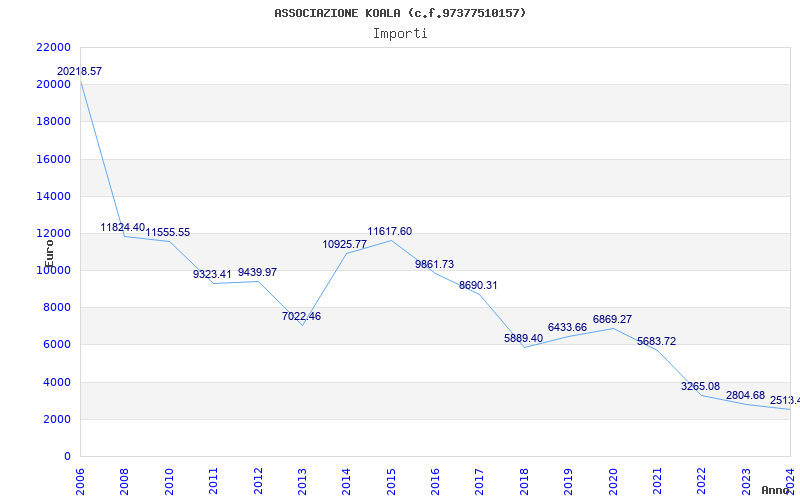Click the y-axis value 2000
800x500 pixels.
coord(57,419)
